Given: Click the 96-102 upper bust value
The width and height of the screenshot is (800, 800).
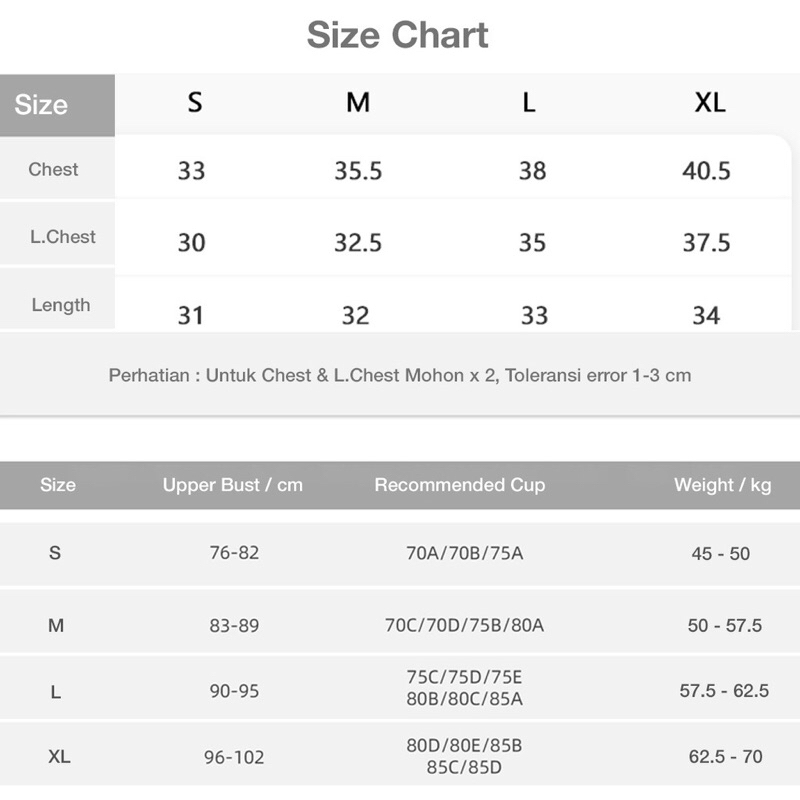Looking at the screenshot, I should [x=234, y=757].
